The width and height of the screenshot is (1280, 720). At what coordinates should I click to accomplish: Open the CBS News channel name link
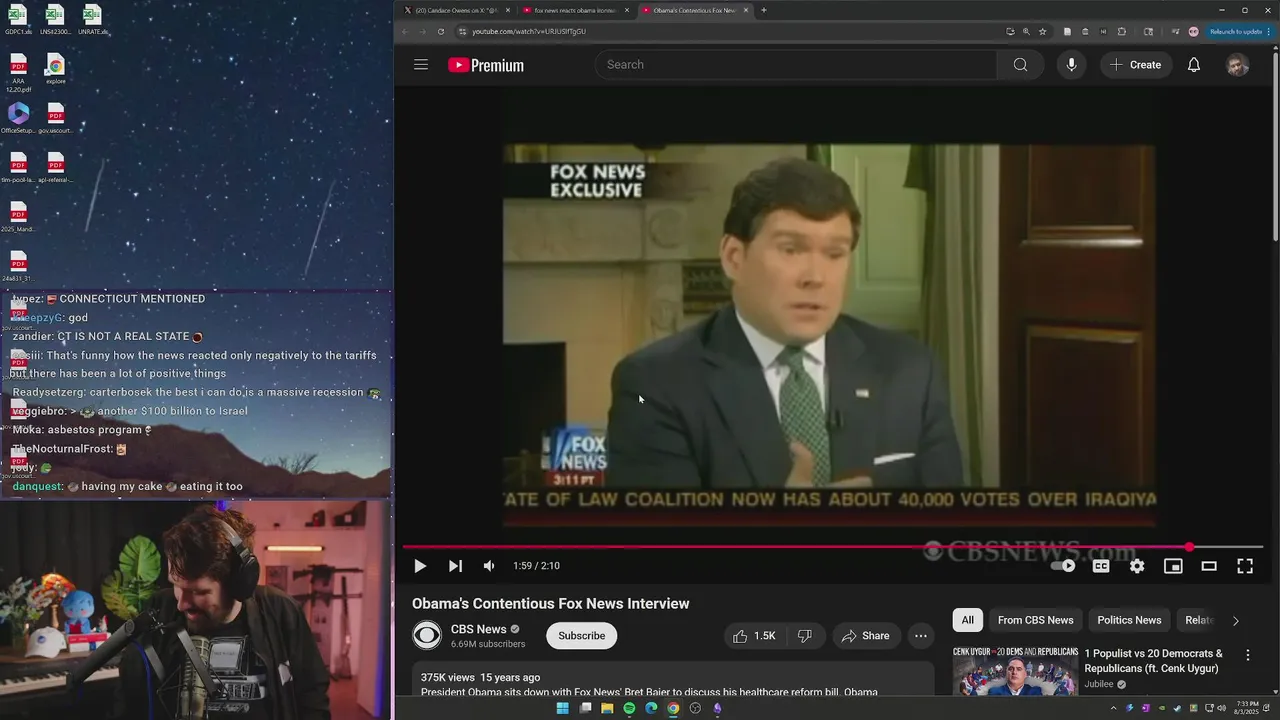click(x=479, y=629)
